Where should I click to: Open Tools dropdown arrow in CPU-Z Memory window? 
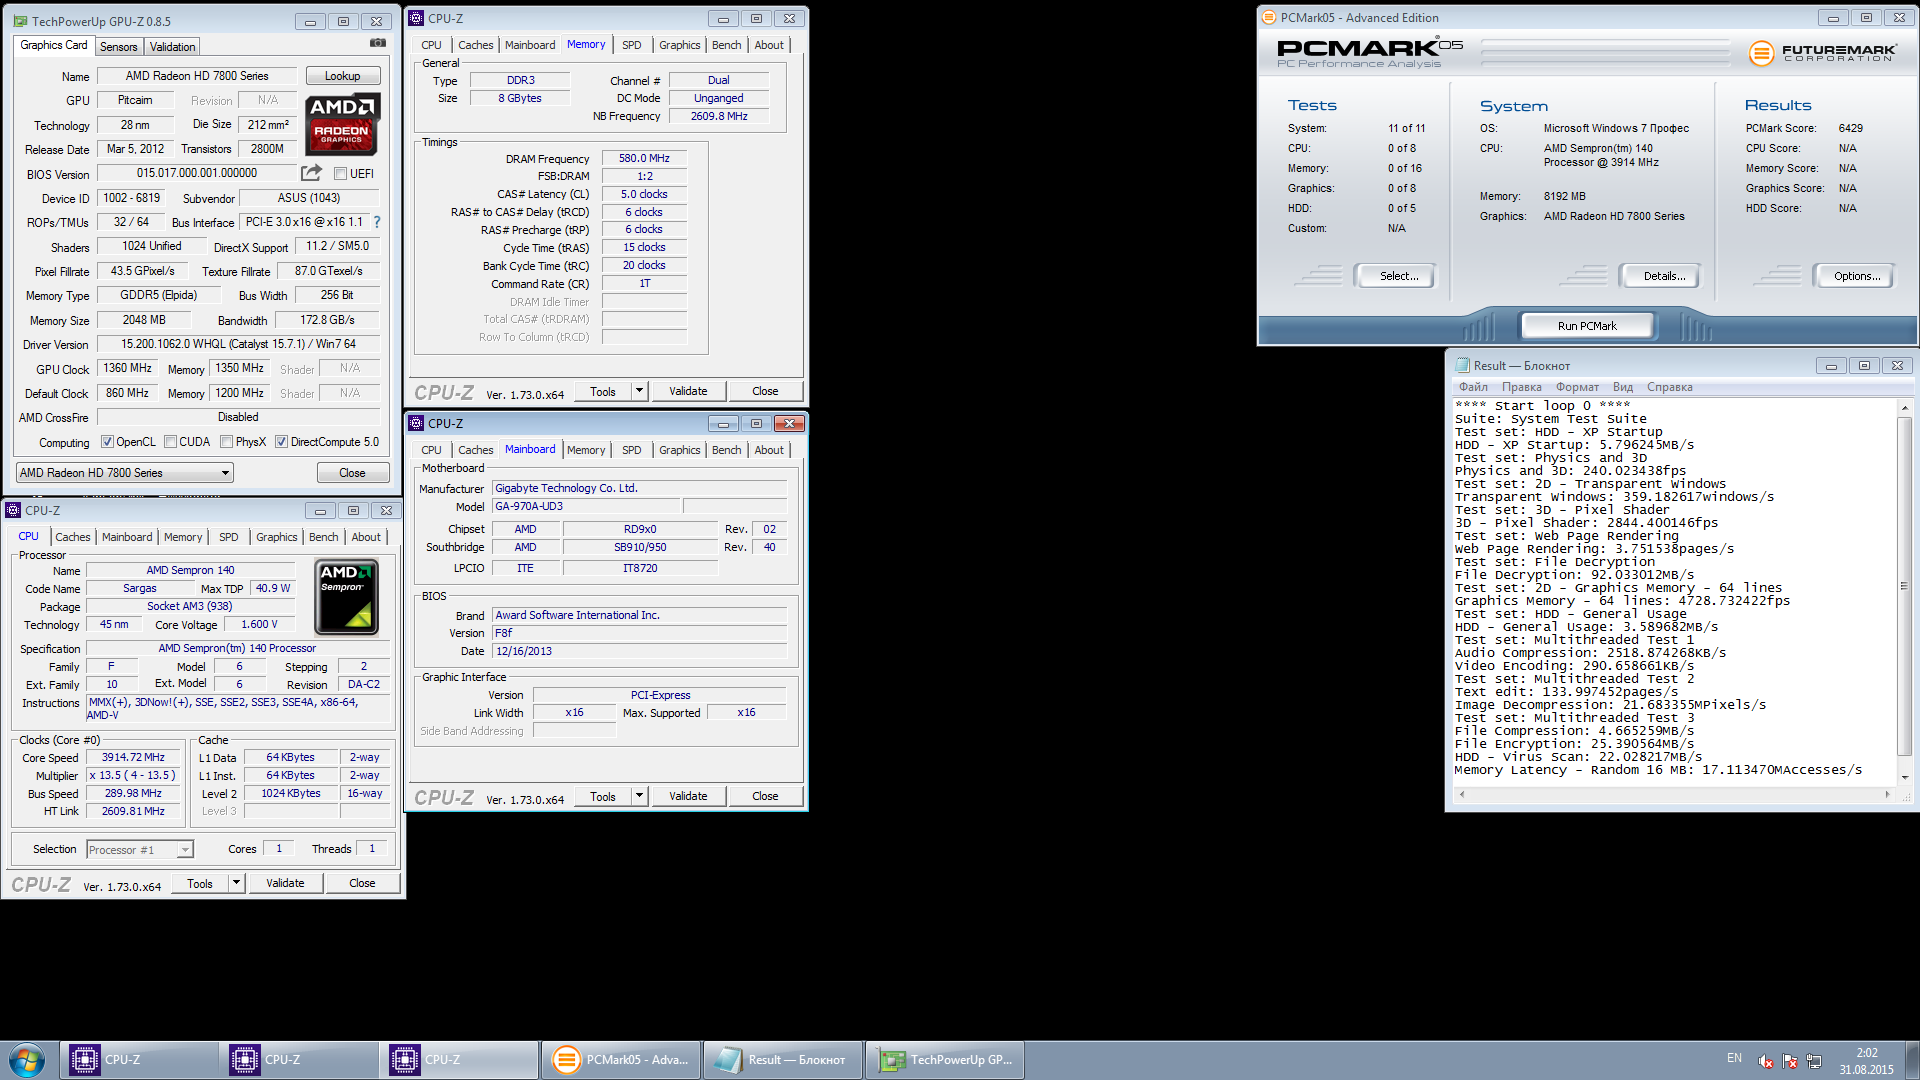pyautogui.click(x=640, y=391)
